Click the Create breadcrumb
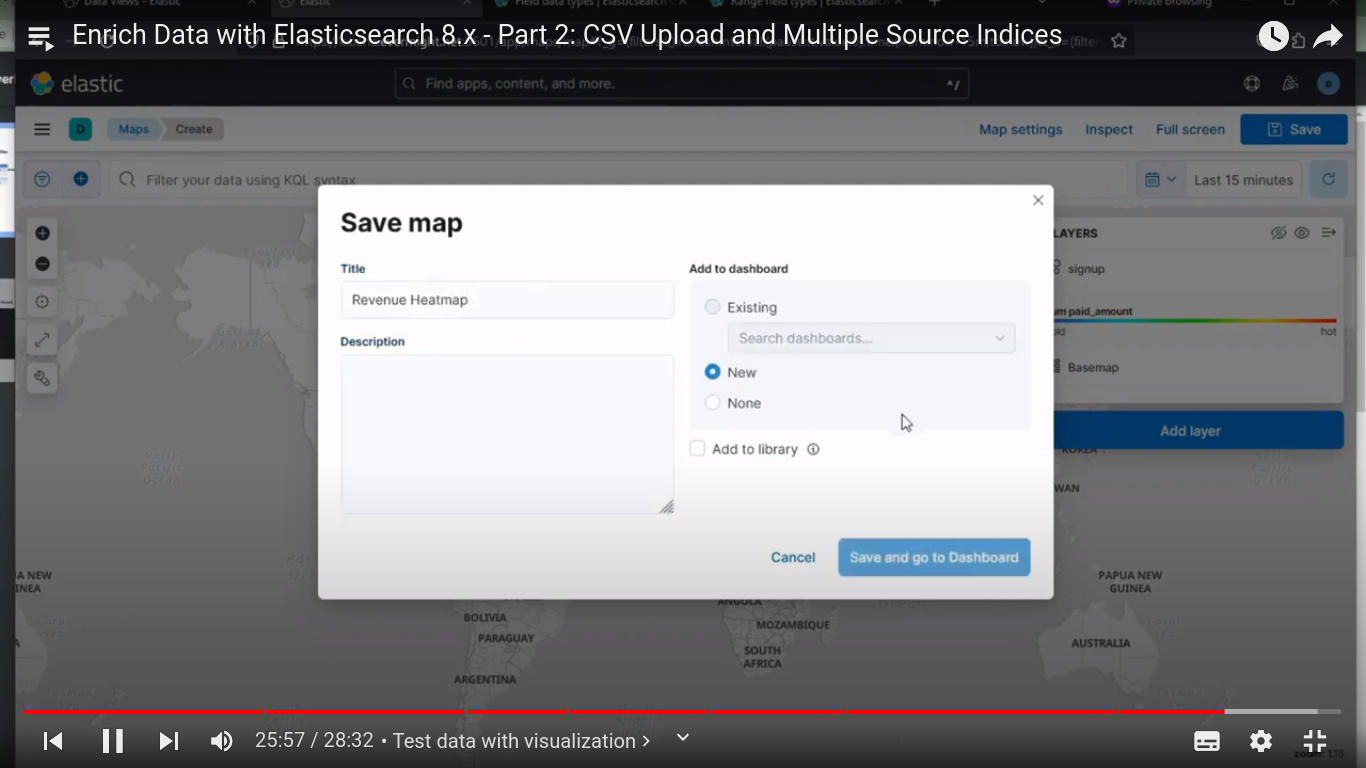 coord(194,129)
